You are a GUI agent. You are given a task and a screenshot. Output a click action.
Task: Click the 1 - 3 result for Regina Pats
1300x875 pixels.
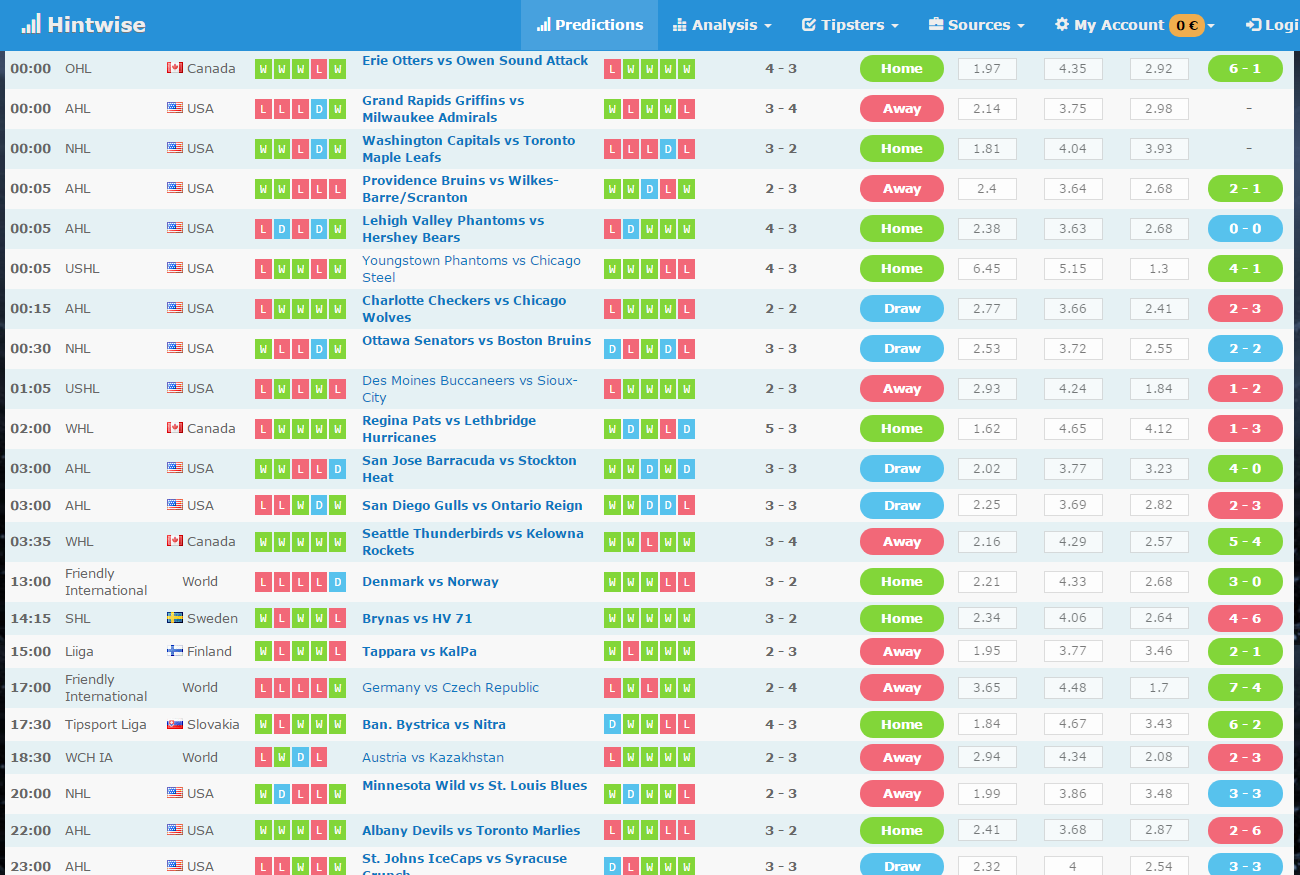pos(1245,429)
